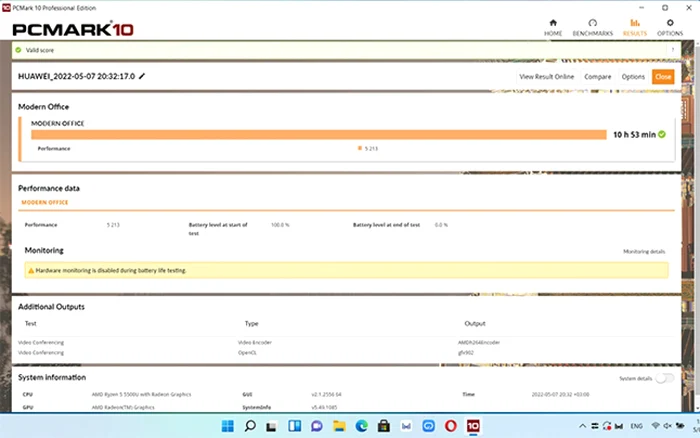Click the green check beside 10 h 53 min
Screen dimensions: 700x438
point(662,134)
